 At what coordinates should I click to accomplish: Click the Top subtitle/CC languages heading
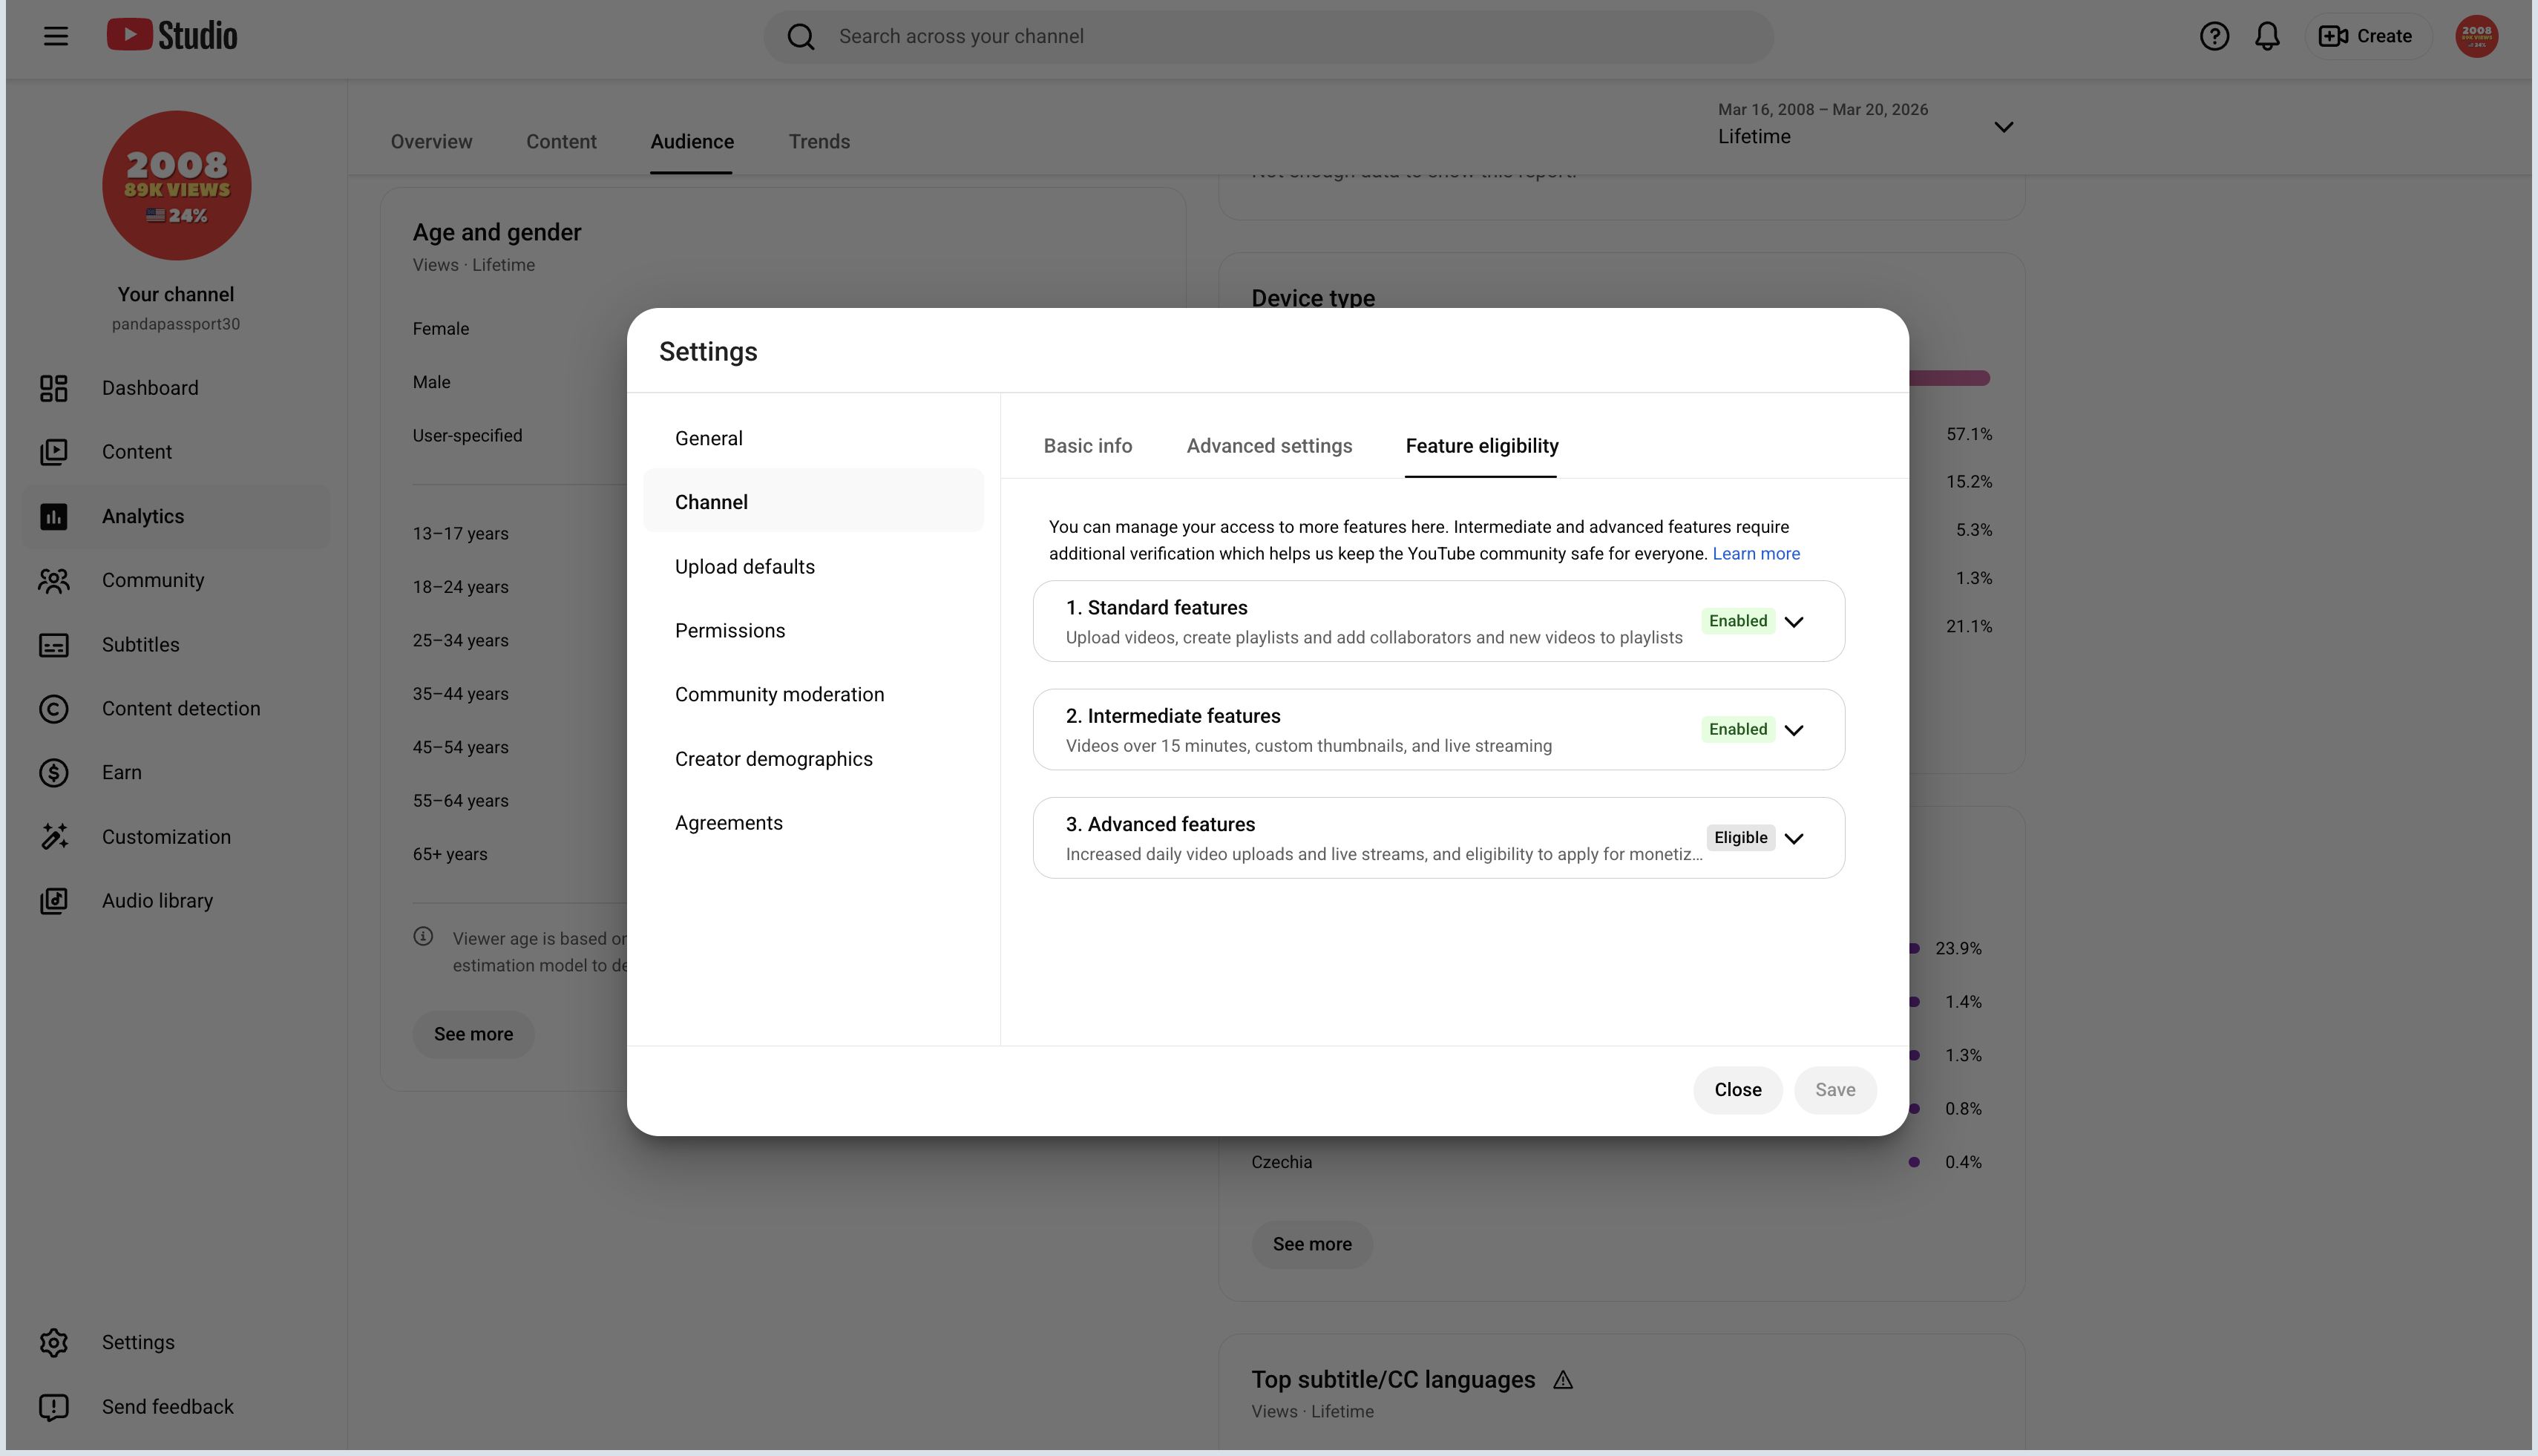point(1393,1380)
